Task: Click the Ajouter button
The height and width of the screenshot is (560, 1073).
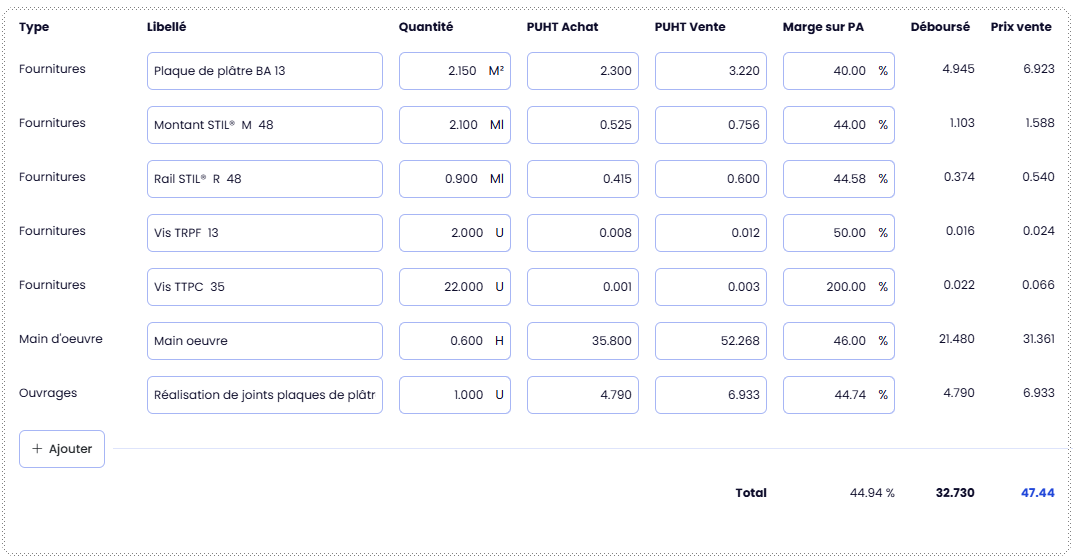Action: point(62,449)
